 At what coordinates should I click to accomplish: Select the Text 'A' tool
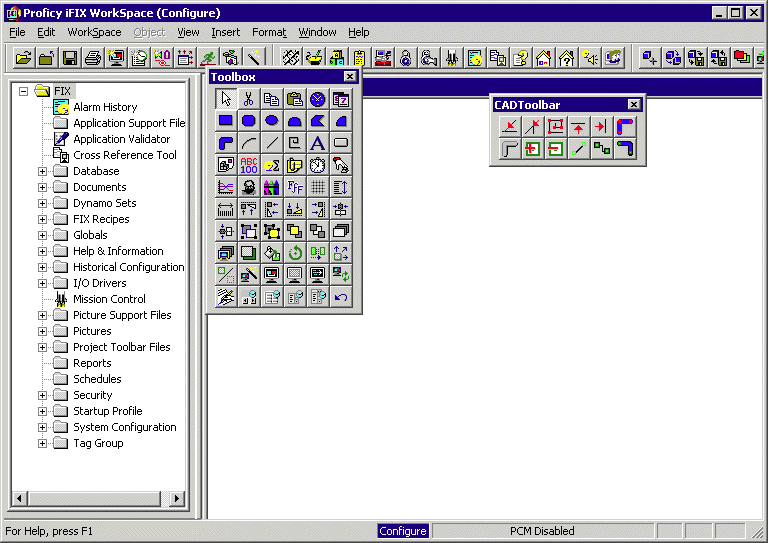(x=318, y=143)
